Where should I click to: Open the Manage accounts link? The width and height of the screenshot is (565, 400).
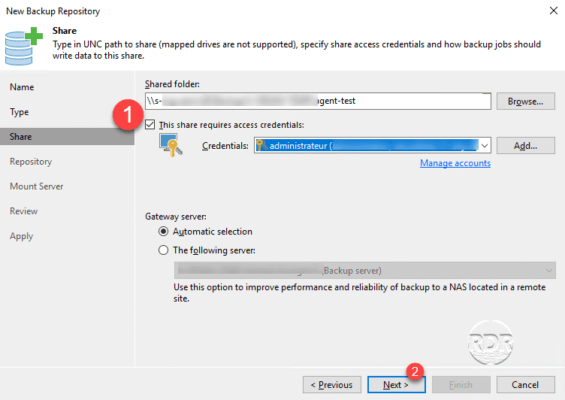[455, 163]
